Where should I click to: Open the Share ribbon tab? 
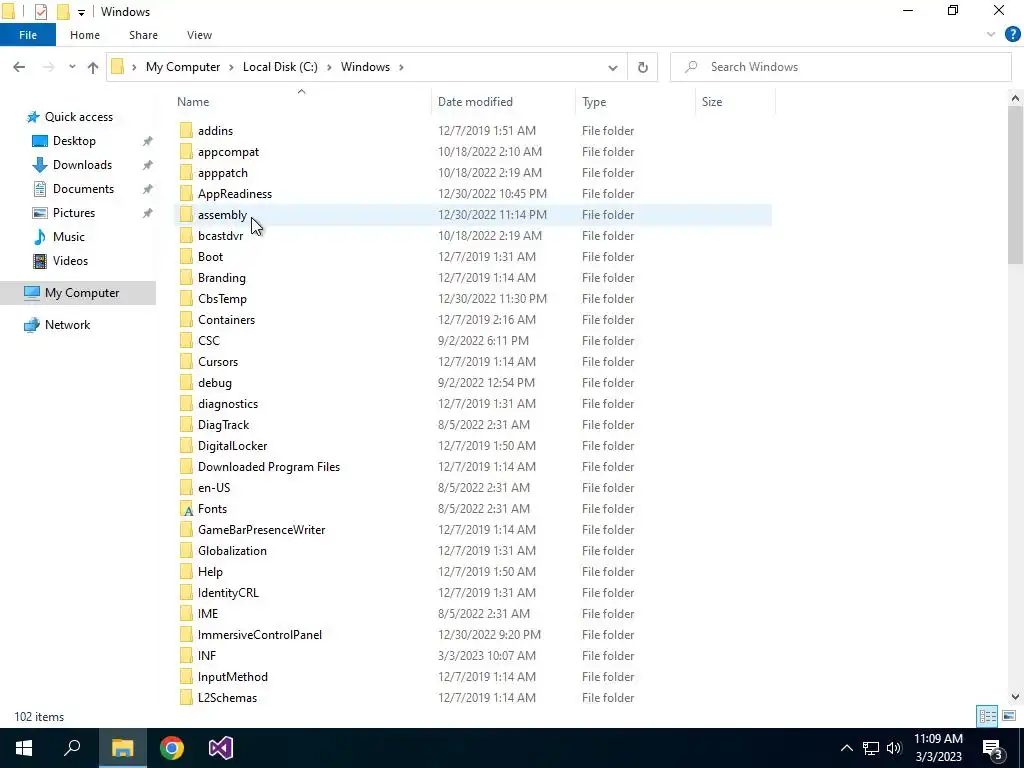pyautogui.click(x=143, y=35)
